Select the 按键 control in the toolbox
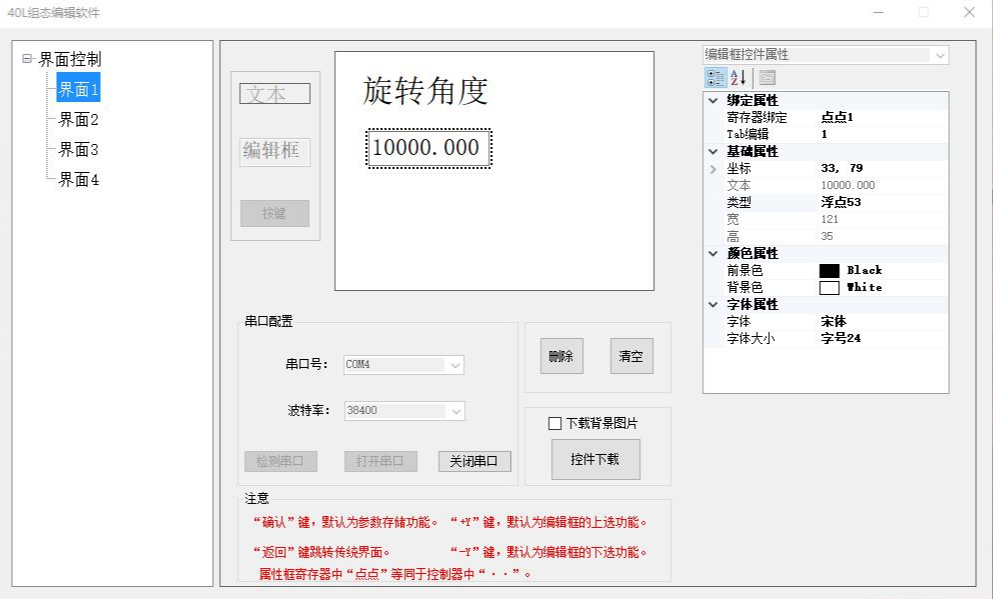Screen dimensions: 993x599 coord(275,214)
